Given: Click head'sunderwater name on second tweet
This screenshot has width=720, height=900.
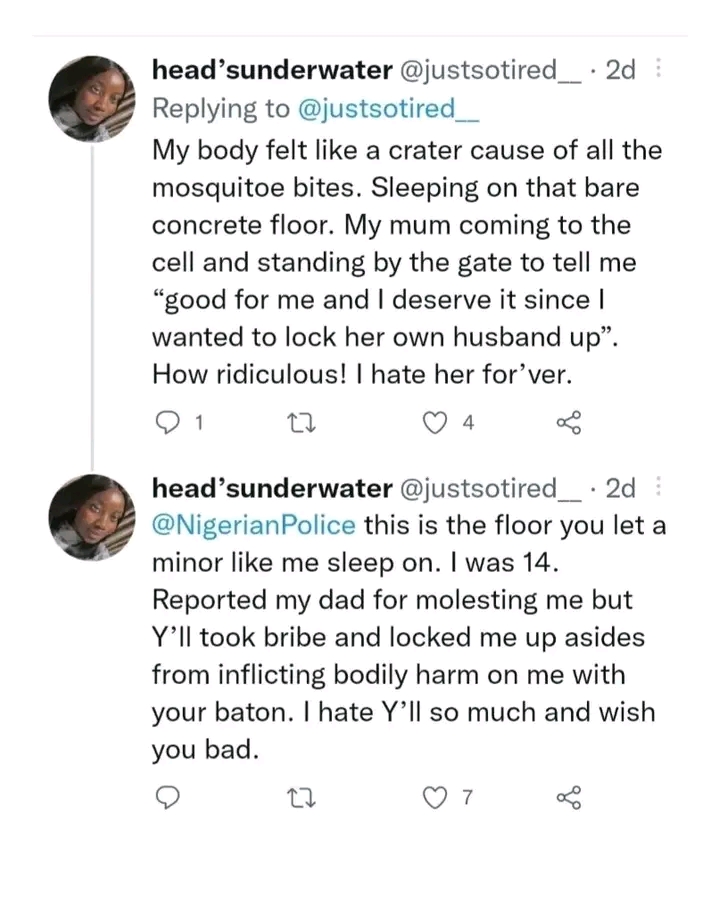Looking at the screenshot, I should (x=270, y=488).
